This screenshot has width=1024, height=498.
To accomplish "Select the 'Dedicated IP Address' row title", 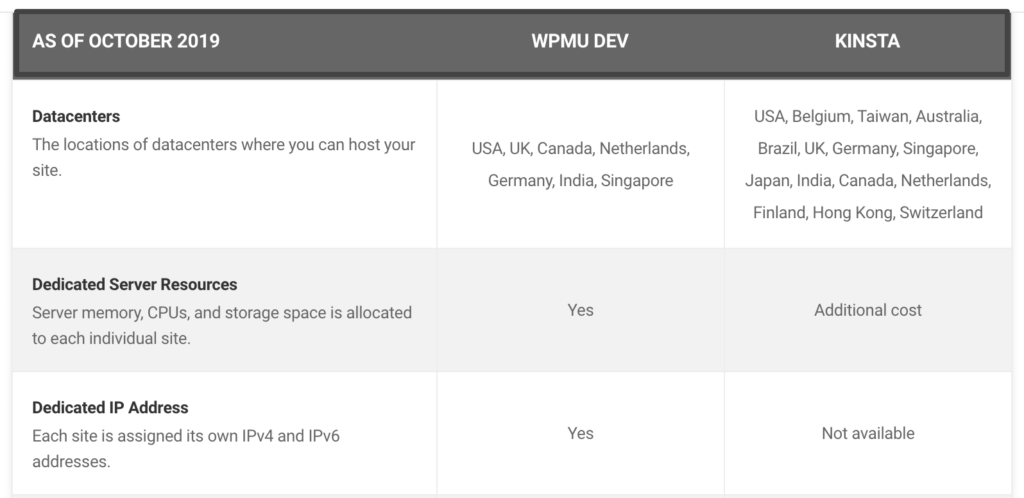I will pyautogui.click(x=110, y=408).
